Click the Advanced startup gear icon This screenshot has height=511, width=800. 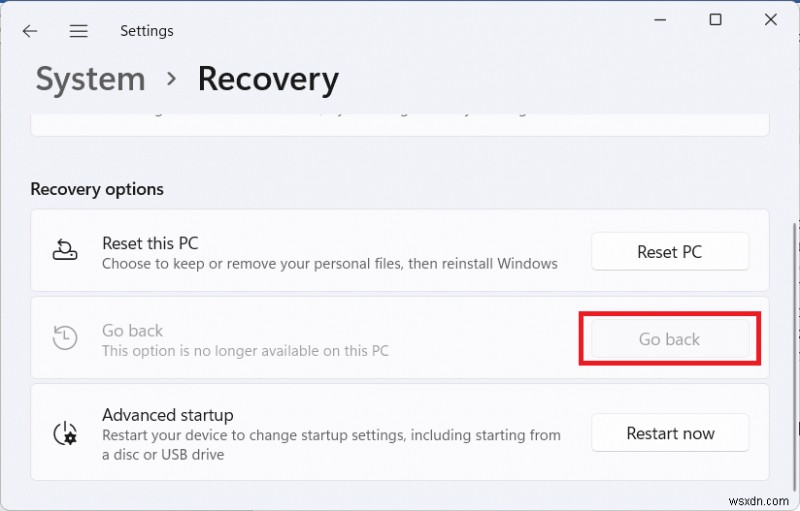tap(65, 433)
